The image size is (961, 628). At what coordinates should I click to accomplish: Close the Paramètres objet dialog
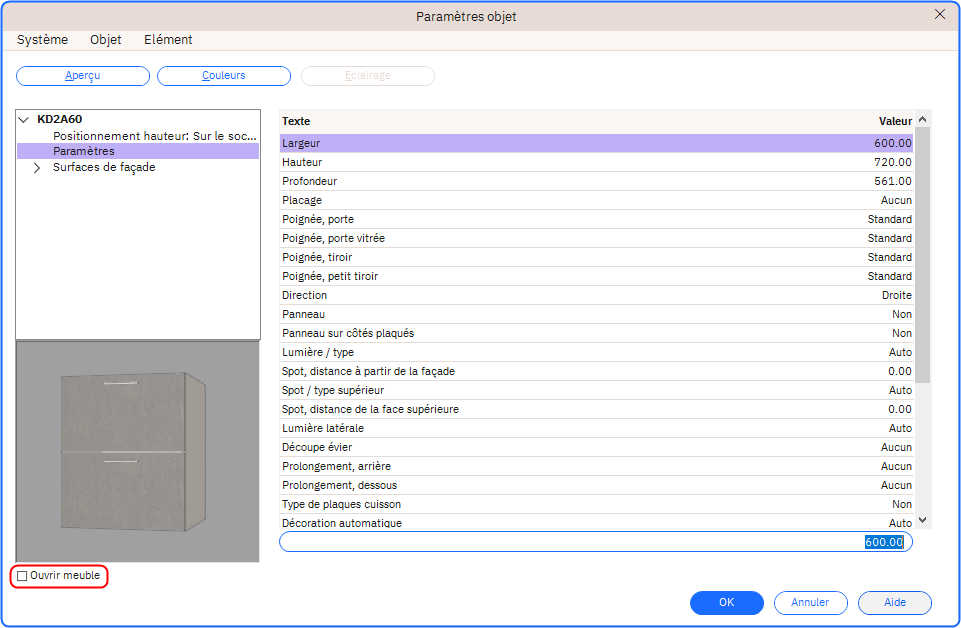pyautogui.click(x=939, y=15)
